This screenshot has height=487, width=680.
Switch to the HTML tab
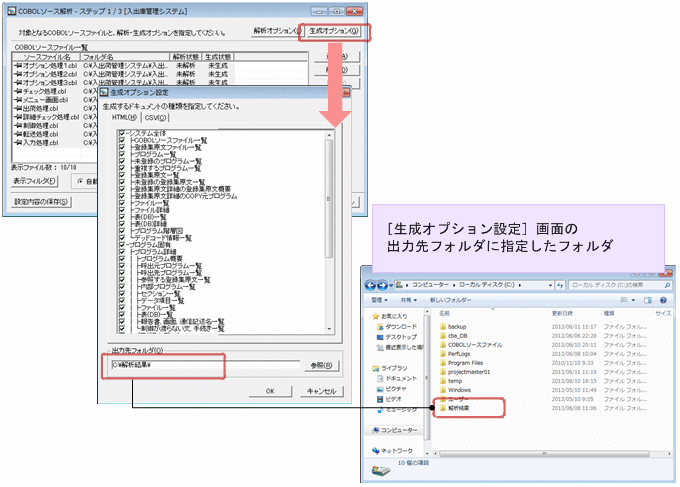(124, 118)
